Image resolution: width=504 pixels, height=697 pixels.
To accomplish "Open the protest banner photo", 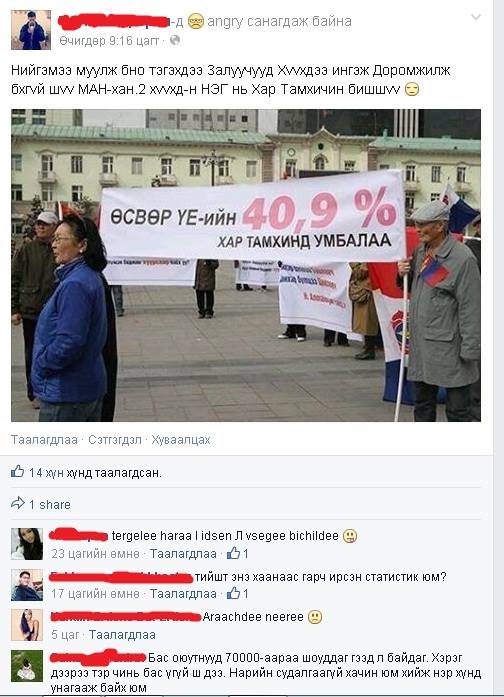I will point(246,265).
